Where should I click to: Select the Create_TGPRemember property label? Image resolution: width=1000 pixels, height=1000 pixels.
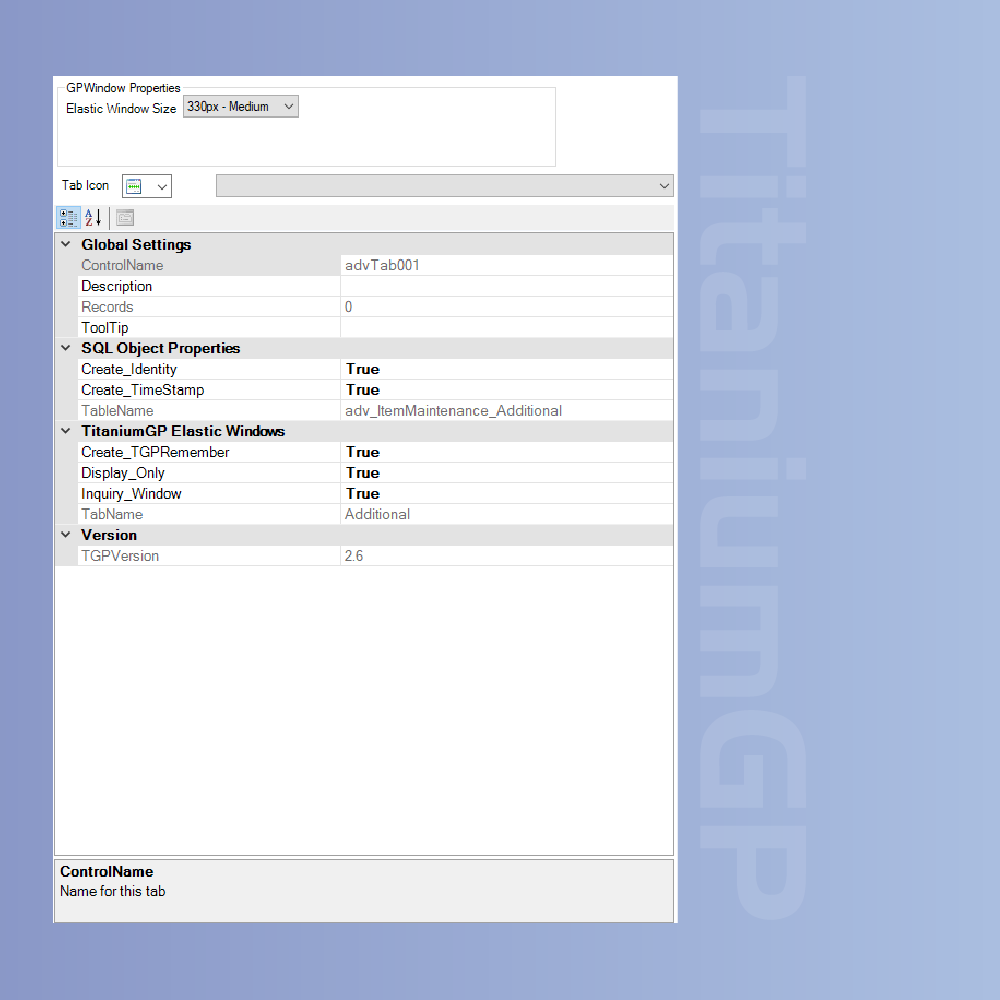[x=155, y=452]
